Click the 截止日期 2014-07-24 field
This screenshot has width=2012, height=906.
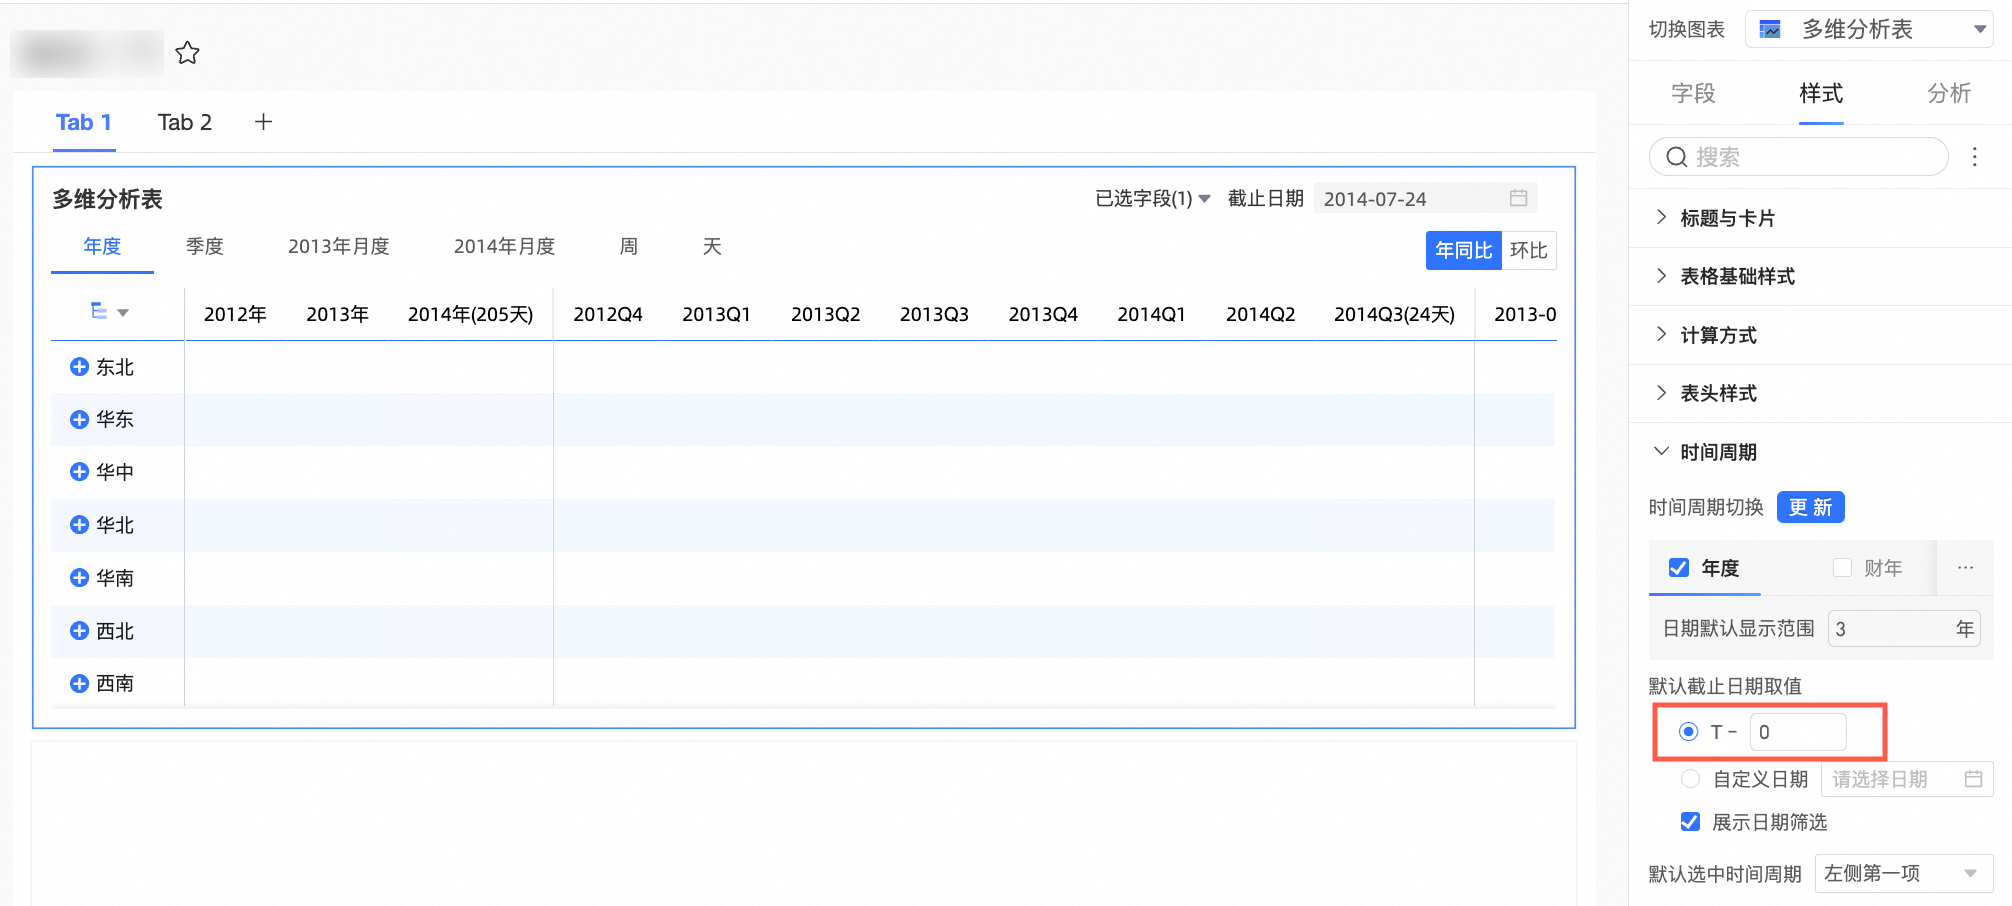pyautogui.click(x=1426, y=198)
